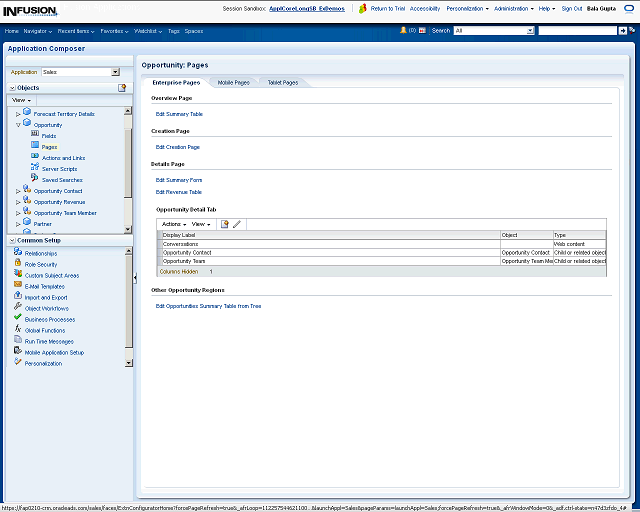Open Object Workflows from Common Setup

pyautogui.click(x=46, y=308)
